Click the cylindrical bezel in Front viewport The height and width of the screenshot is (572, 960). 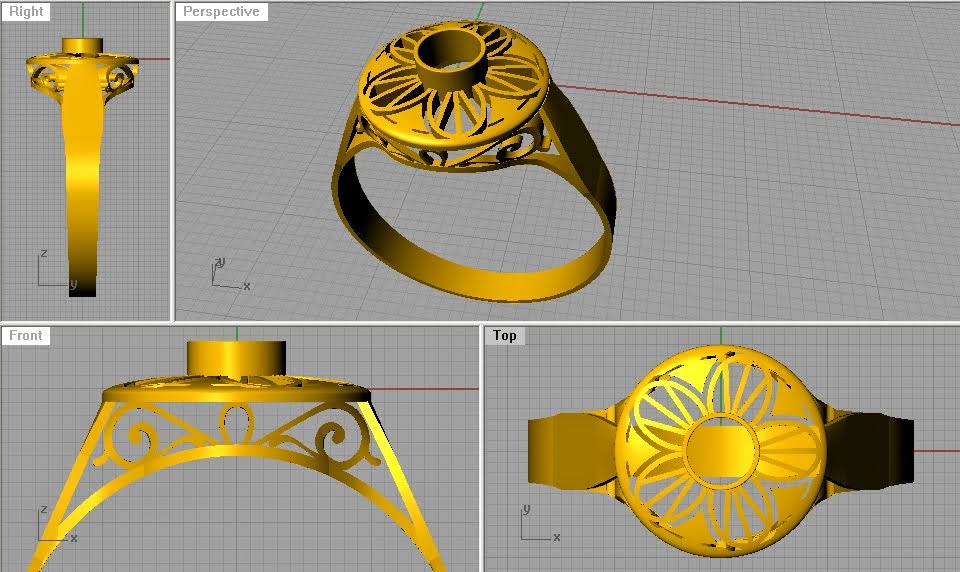(236, 359)
